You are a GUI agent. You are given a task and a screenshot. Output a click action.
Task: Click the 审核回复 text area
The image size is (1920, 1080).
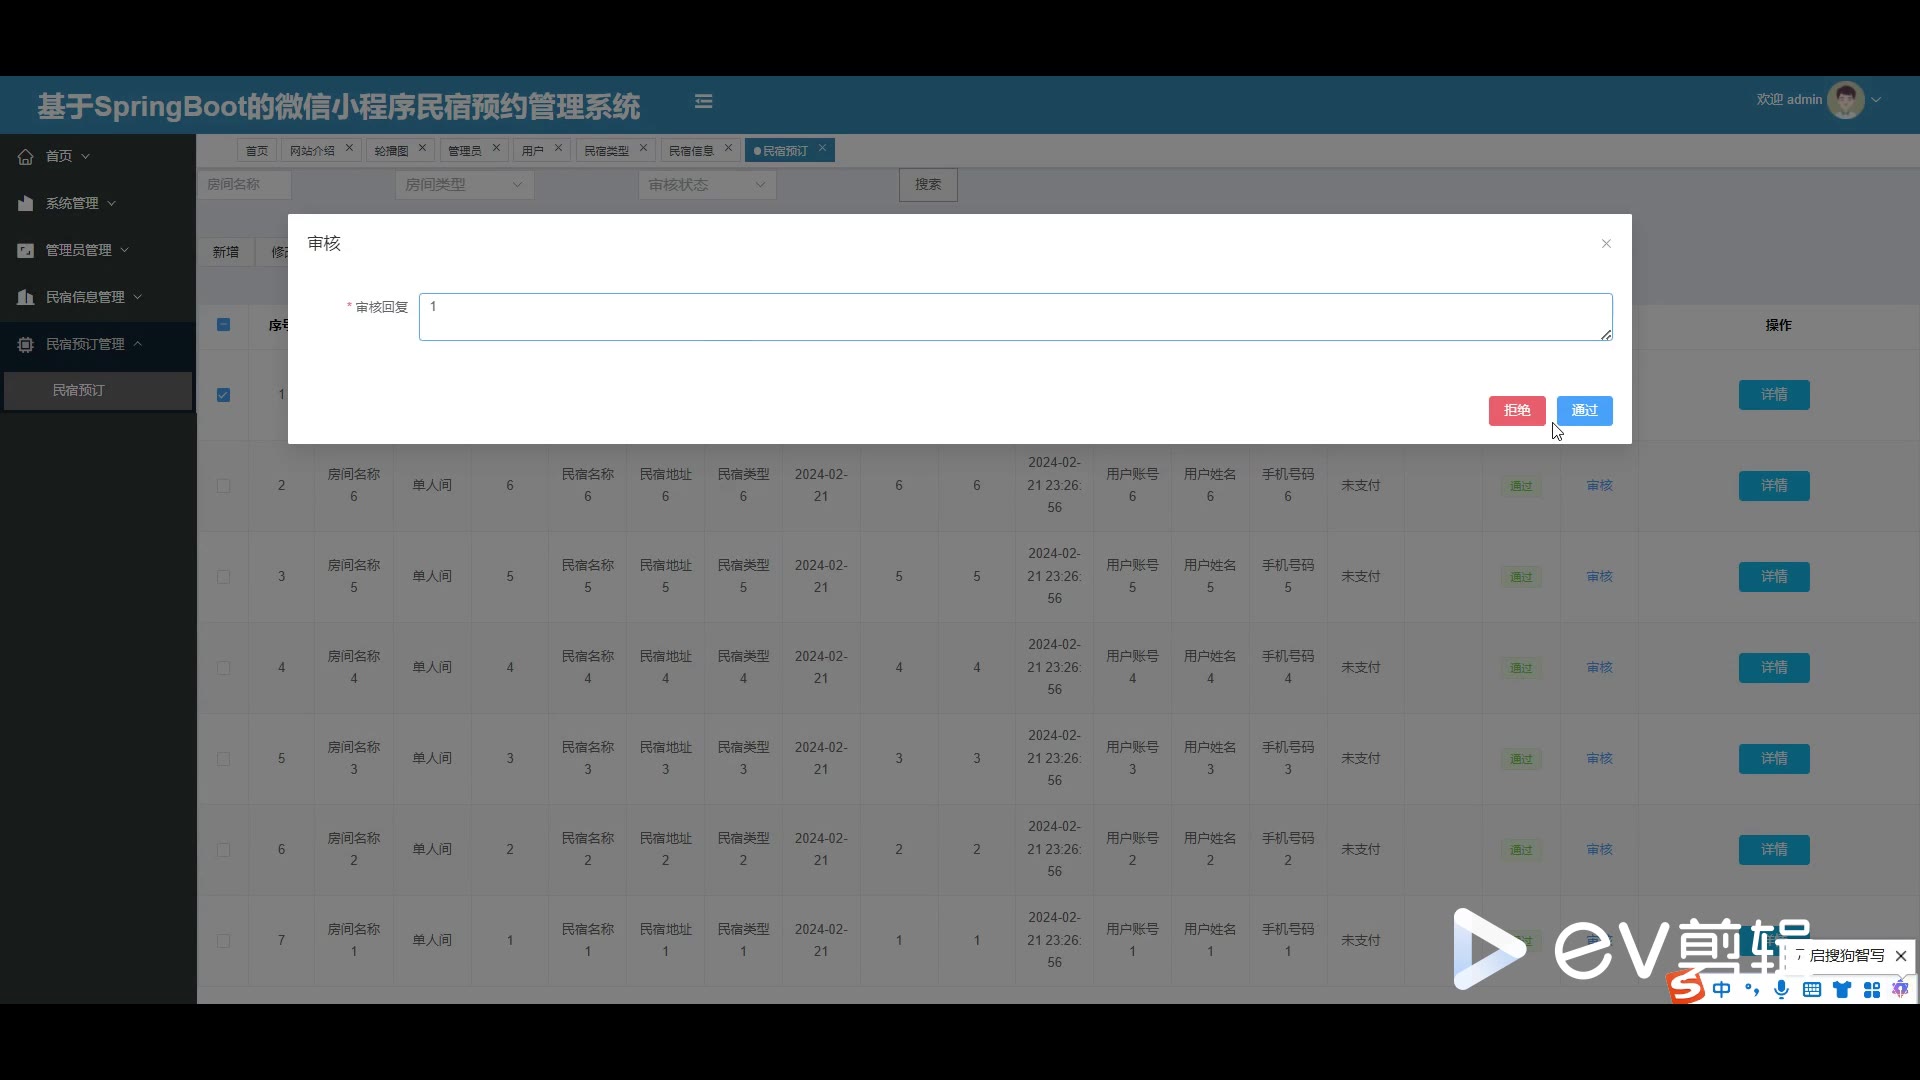(x=1014, y=317)
